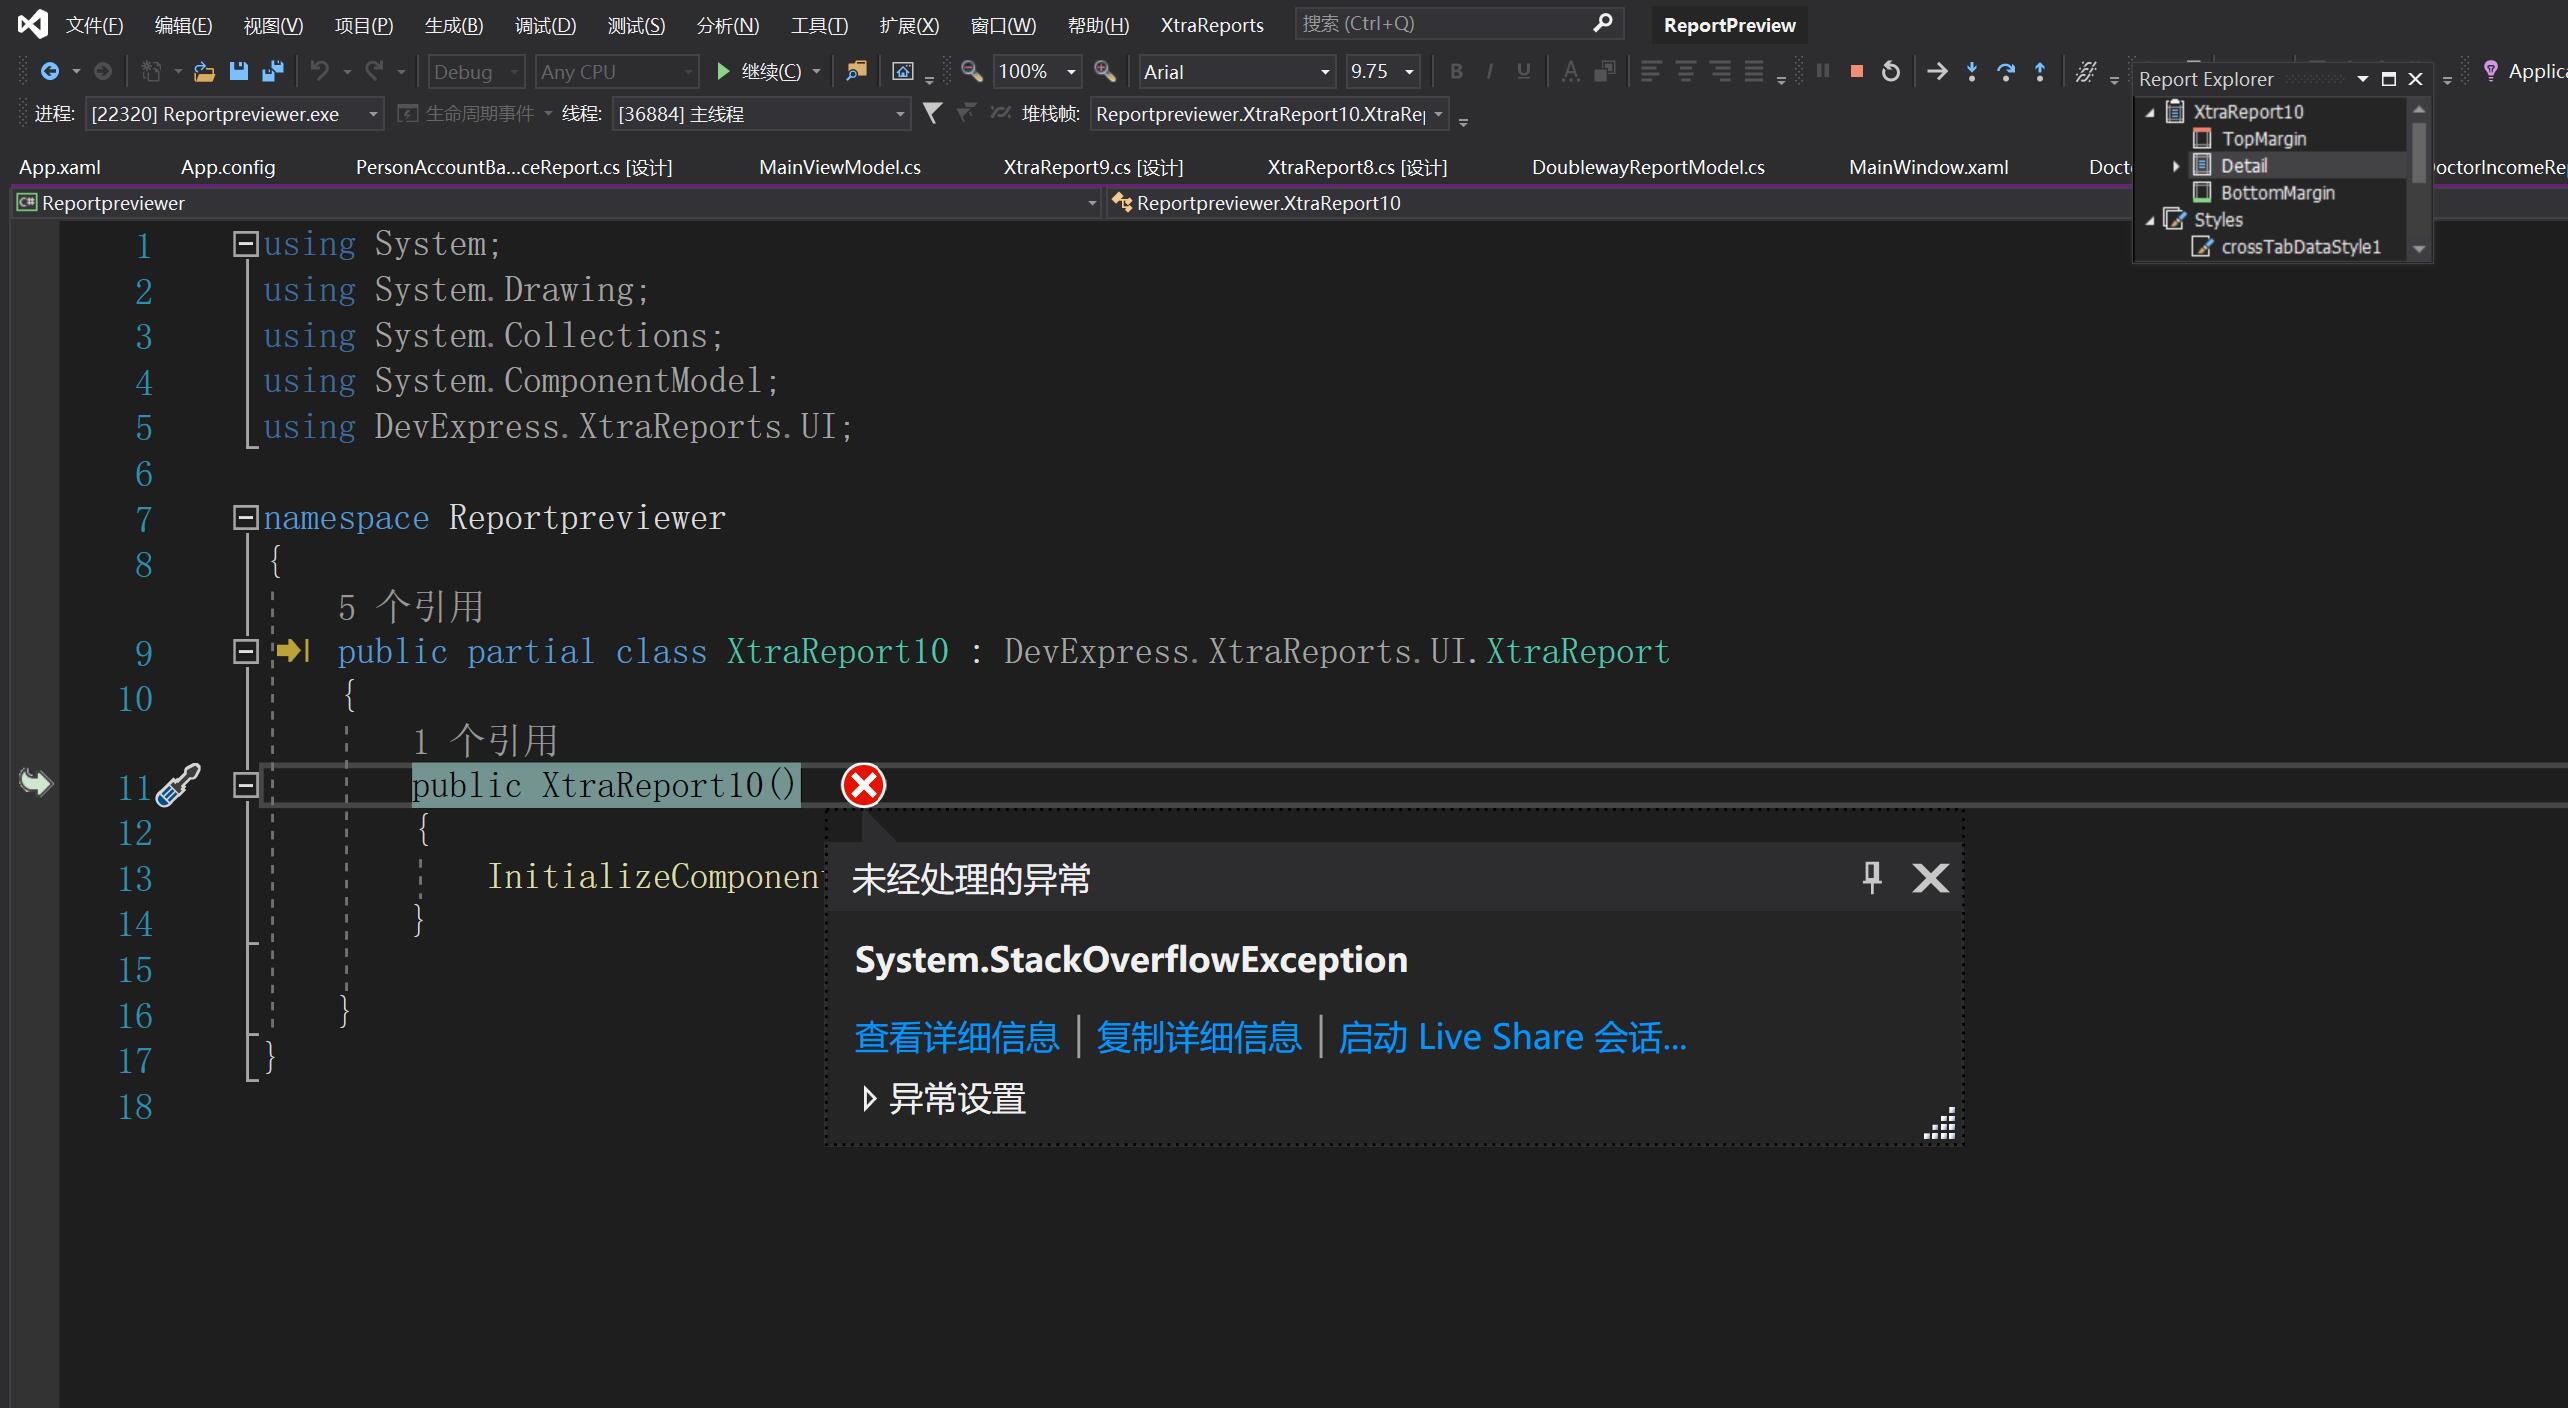Stop debugging with the red square
The image size is (2568, 1408).
[1857, 71]
